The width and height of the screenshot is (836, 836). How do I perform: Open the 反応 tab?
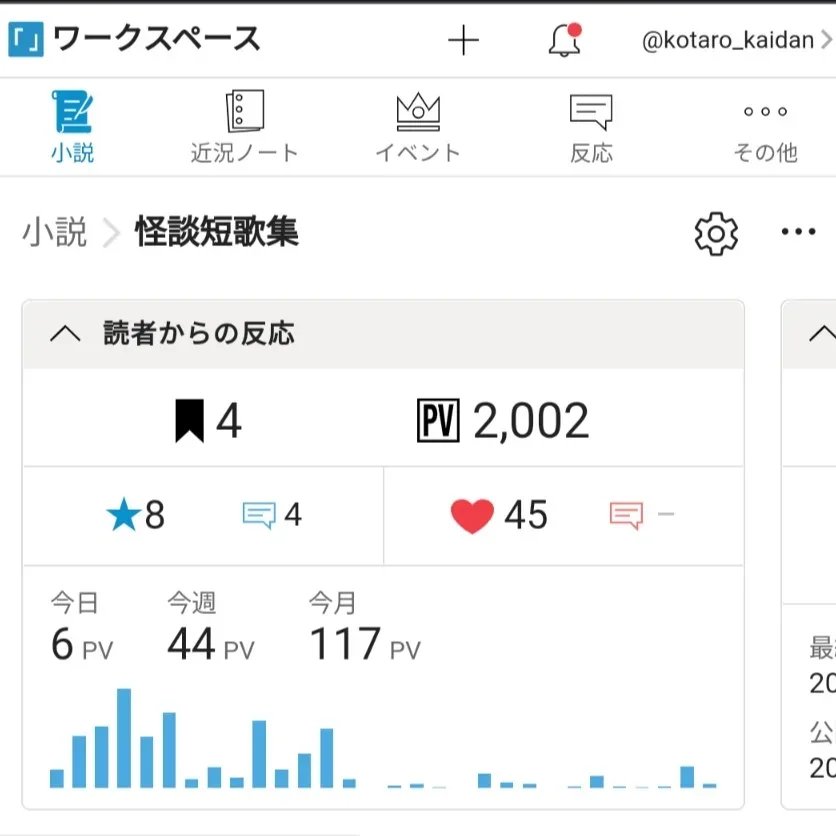pyautogui.click(x=591, y=126)
